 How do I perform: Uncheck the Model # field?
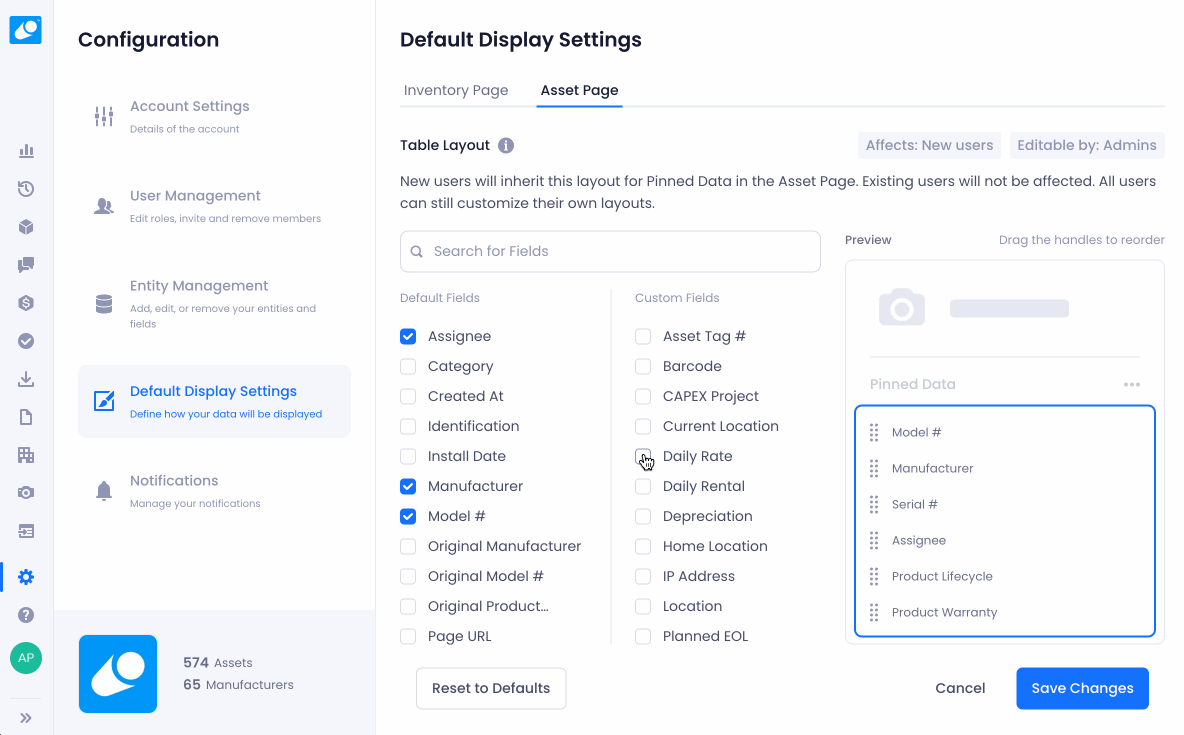coord(408,516)
